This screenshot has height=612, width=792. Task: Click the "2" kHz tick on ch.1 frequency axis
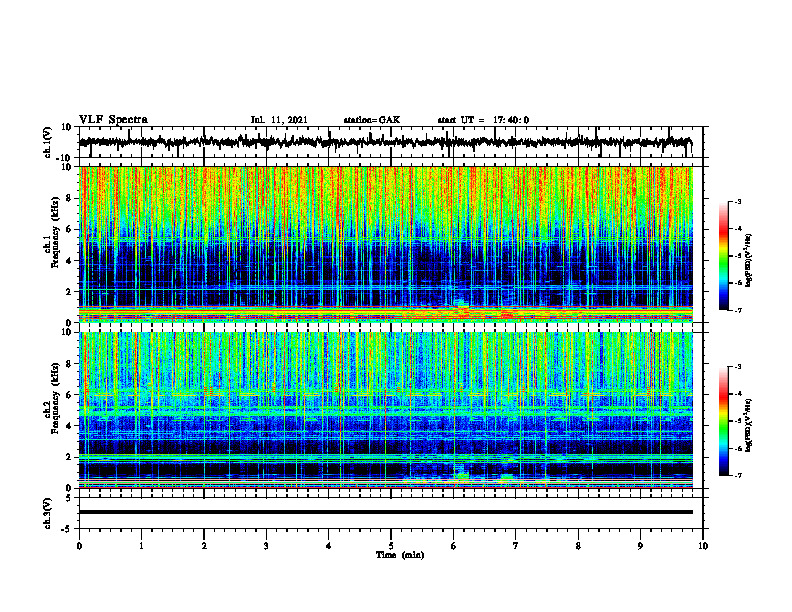click(69, 292)
